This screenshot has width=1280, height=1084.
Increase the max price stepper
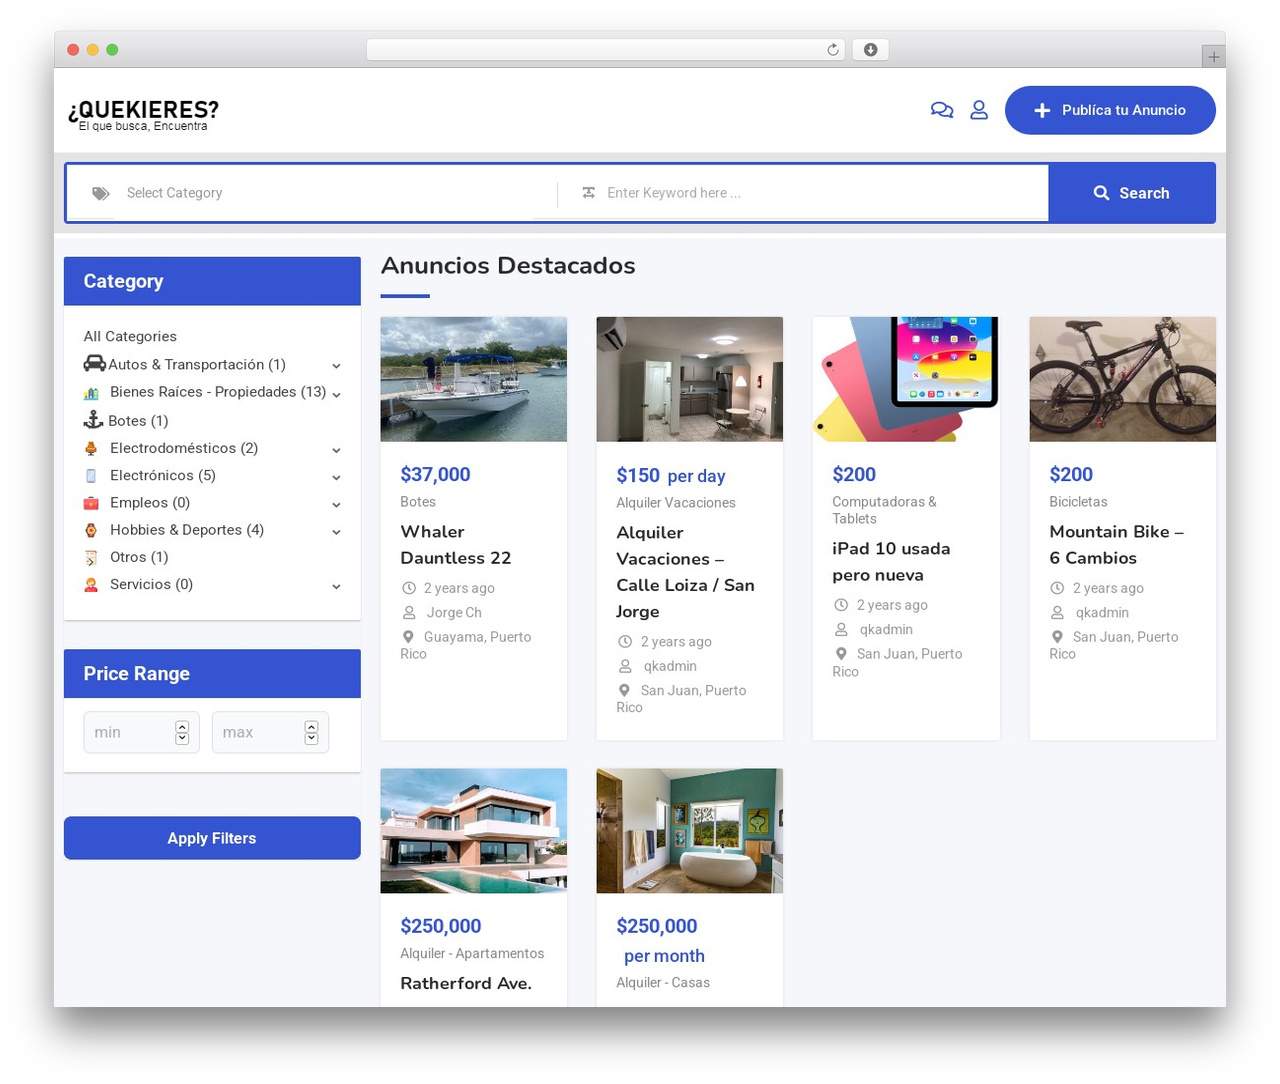coord(311,727)
